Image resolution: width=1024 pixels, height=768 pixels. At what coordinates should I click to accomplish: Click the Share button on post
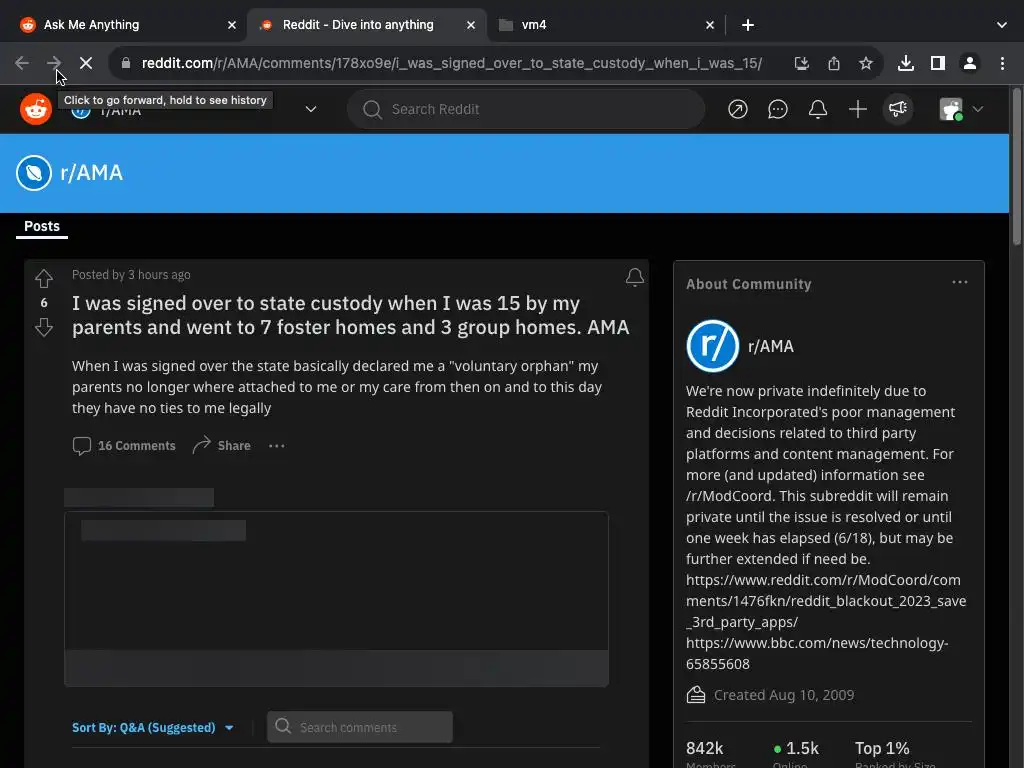(221, 445)
